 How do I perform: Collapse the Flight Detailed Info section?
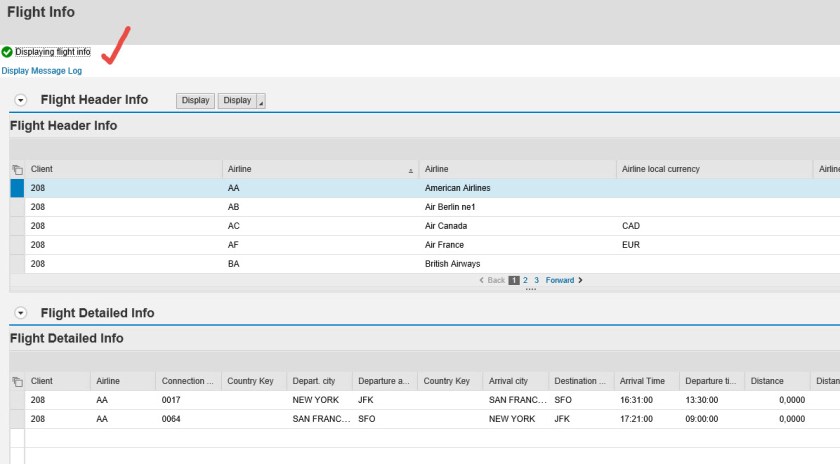tap(20, 314)
